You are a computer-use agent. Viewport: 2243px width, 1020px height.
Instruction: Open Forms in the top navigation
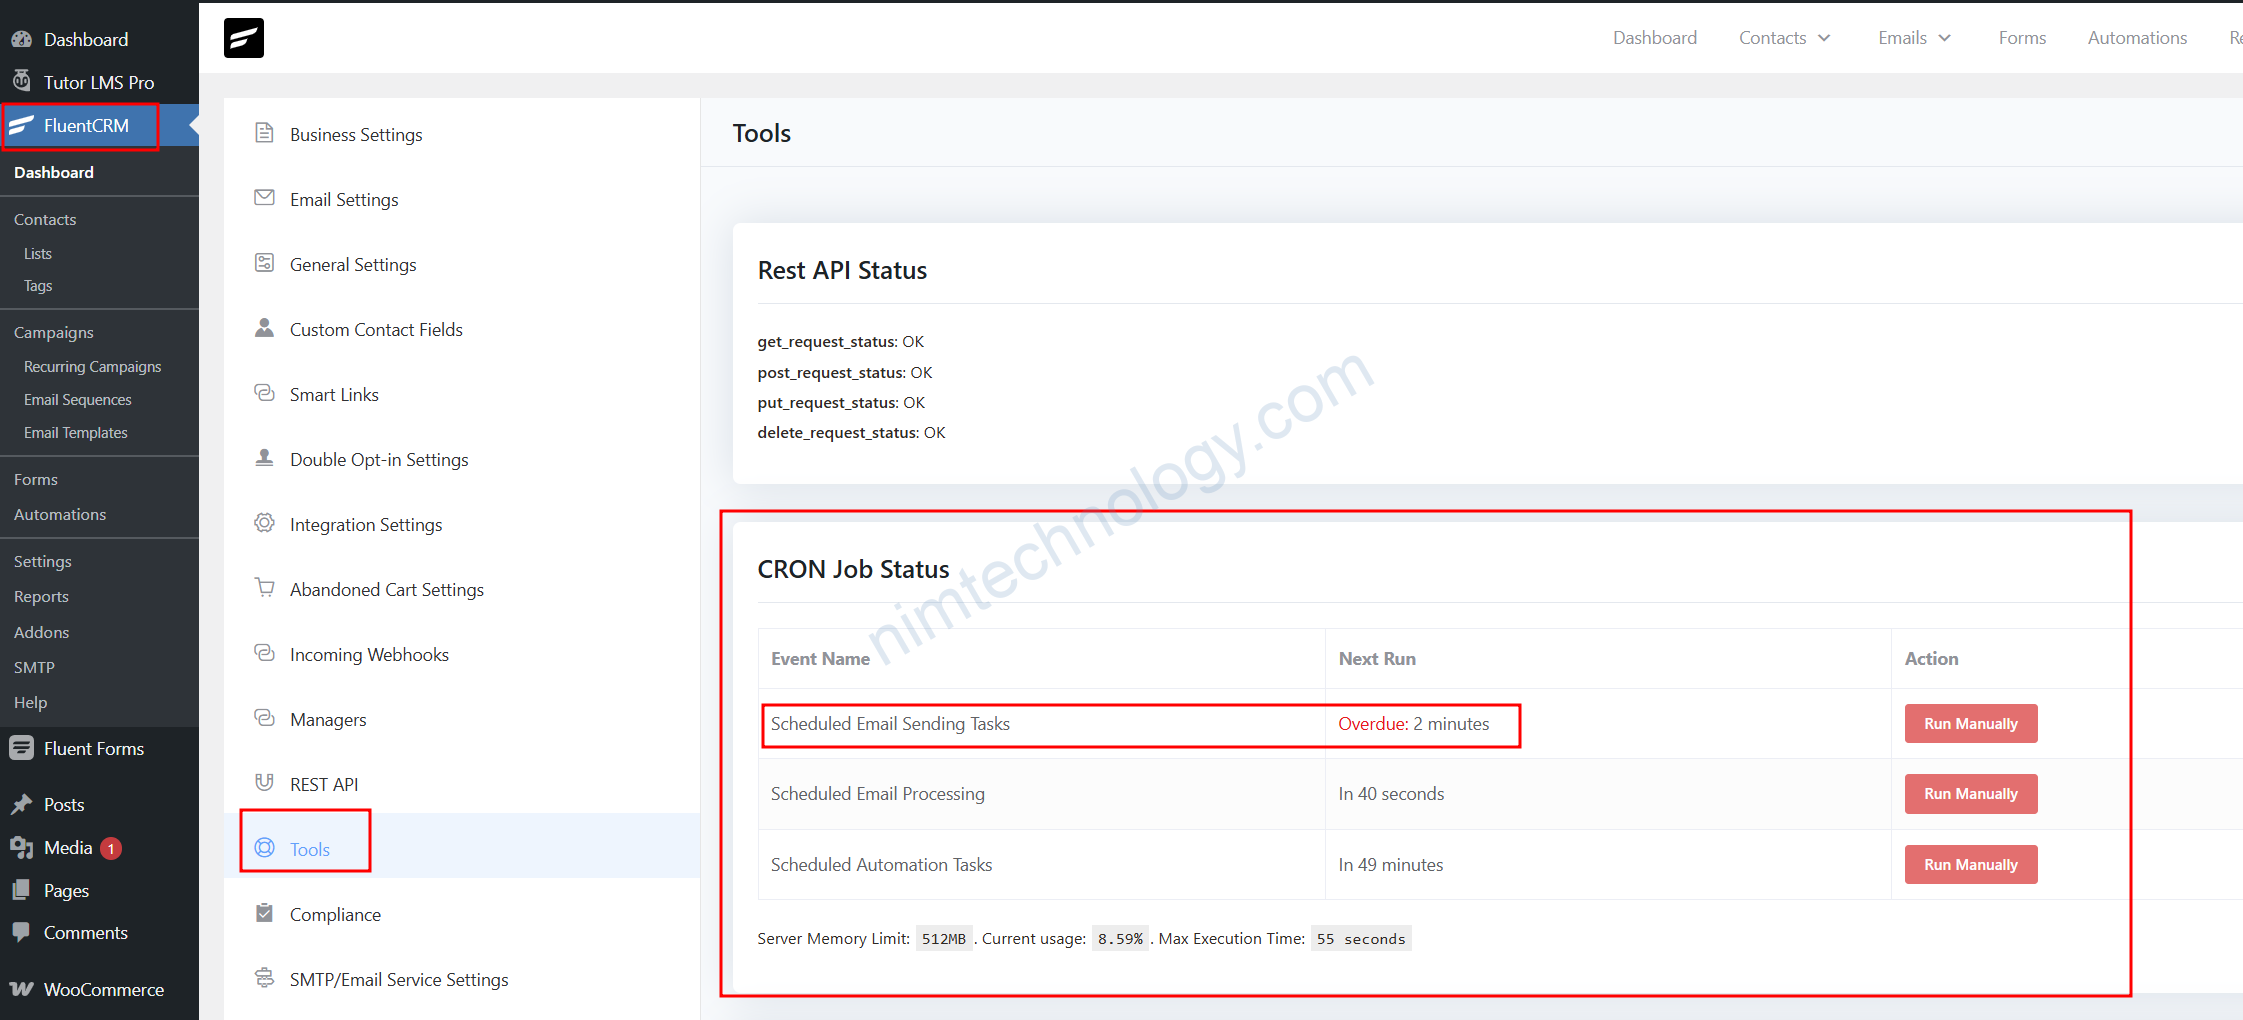pyautogui.click(x=2022, y=38)
